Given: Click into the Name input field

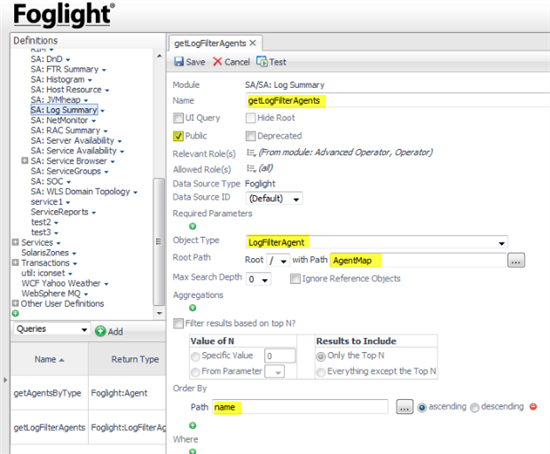Looking at the screenshot, I should coord(398,101).
